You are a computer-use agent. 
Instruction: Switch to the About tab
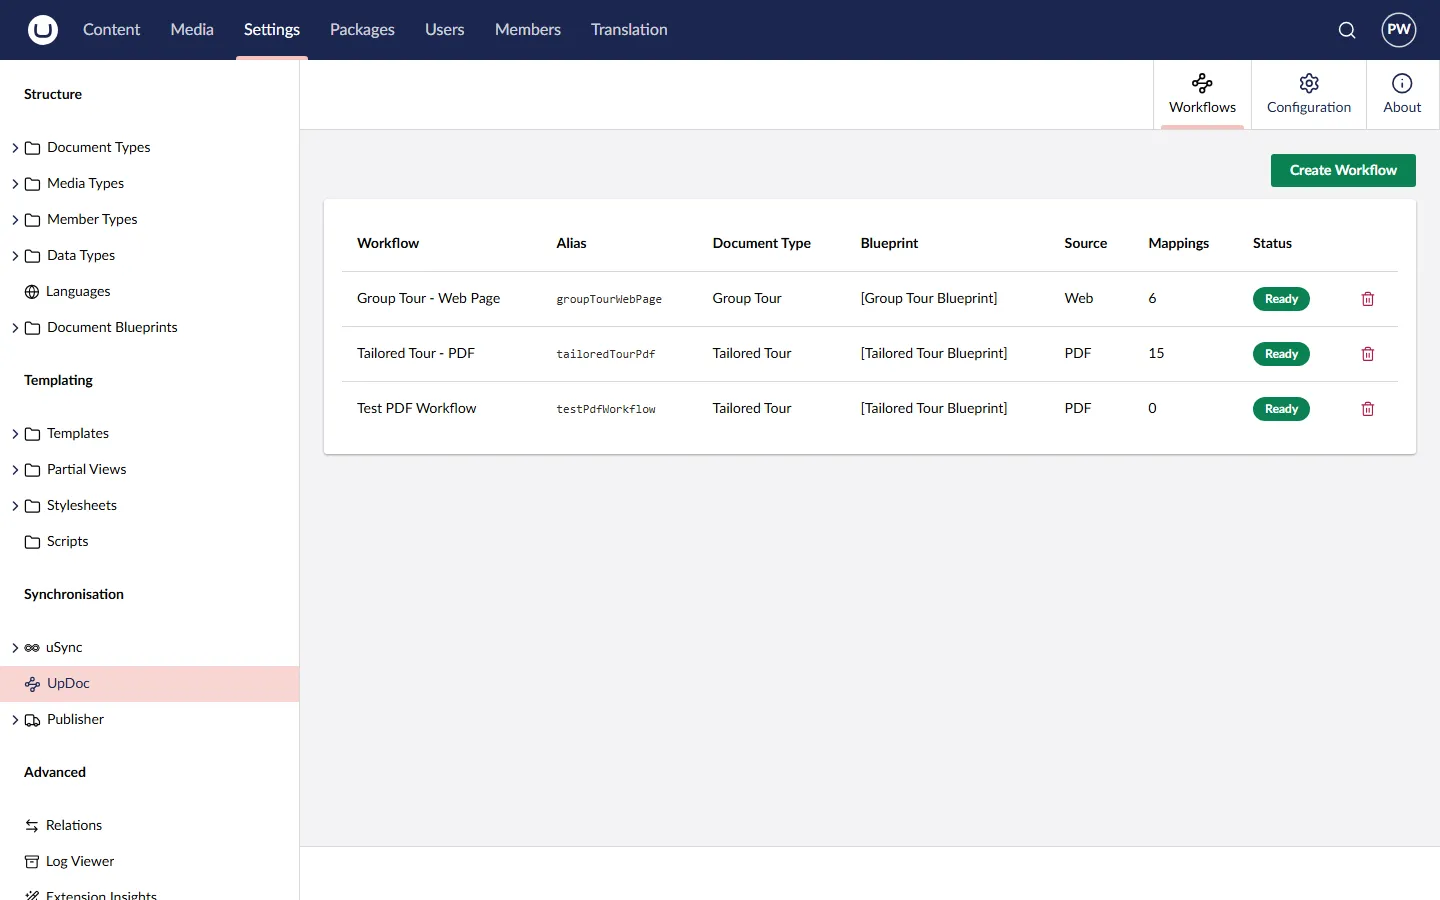1402,95
